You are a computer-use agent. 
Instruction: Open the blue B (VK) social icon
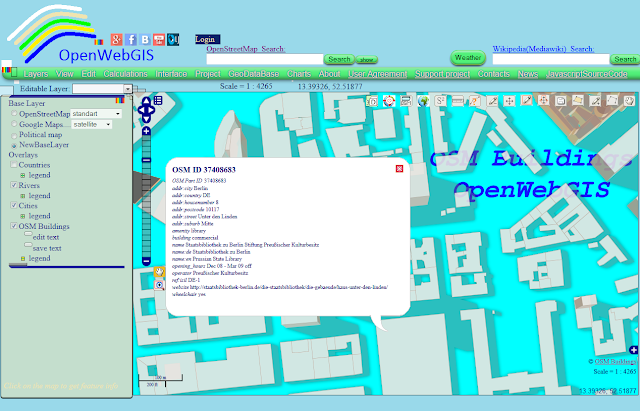145,40
